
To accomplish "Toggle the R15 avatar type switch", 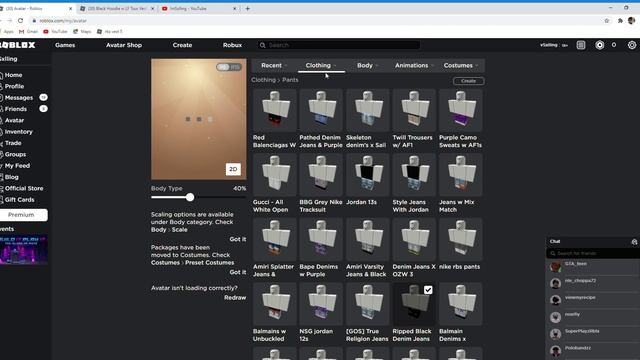I will tap(229, 67).
